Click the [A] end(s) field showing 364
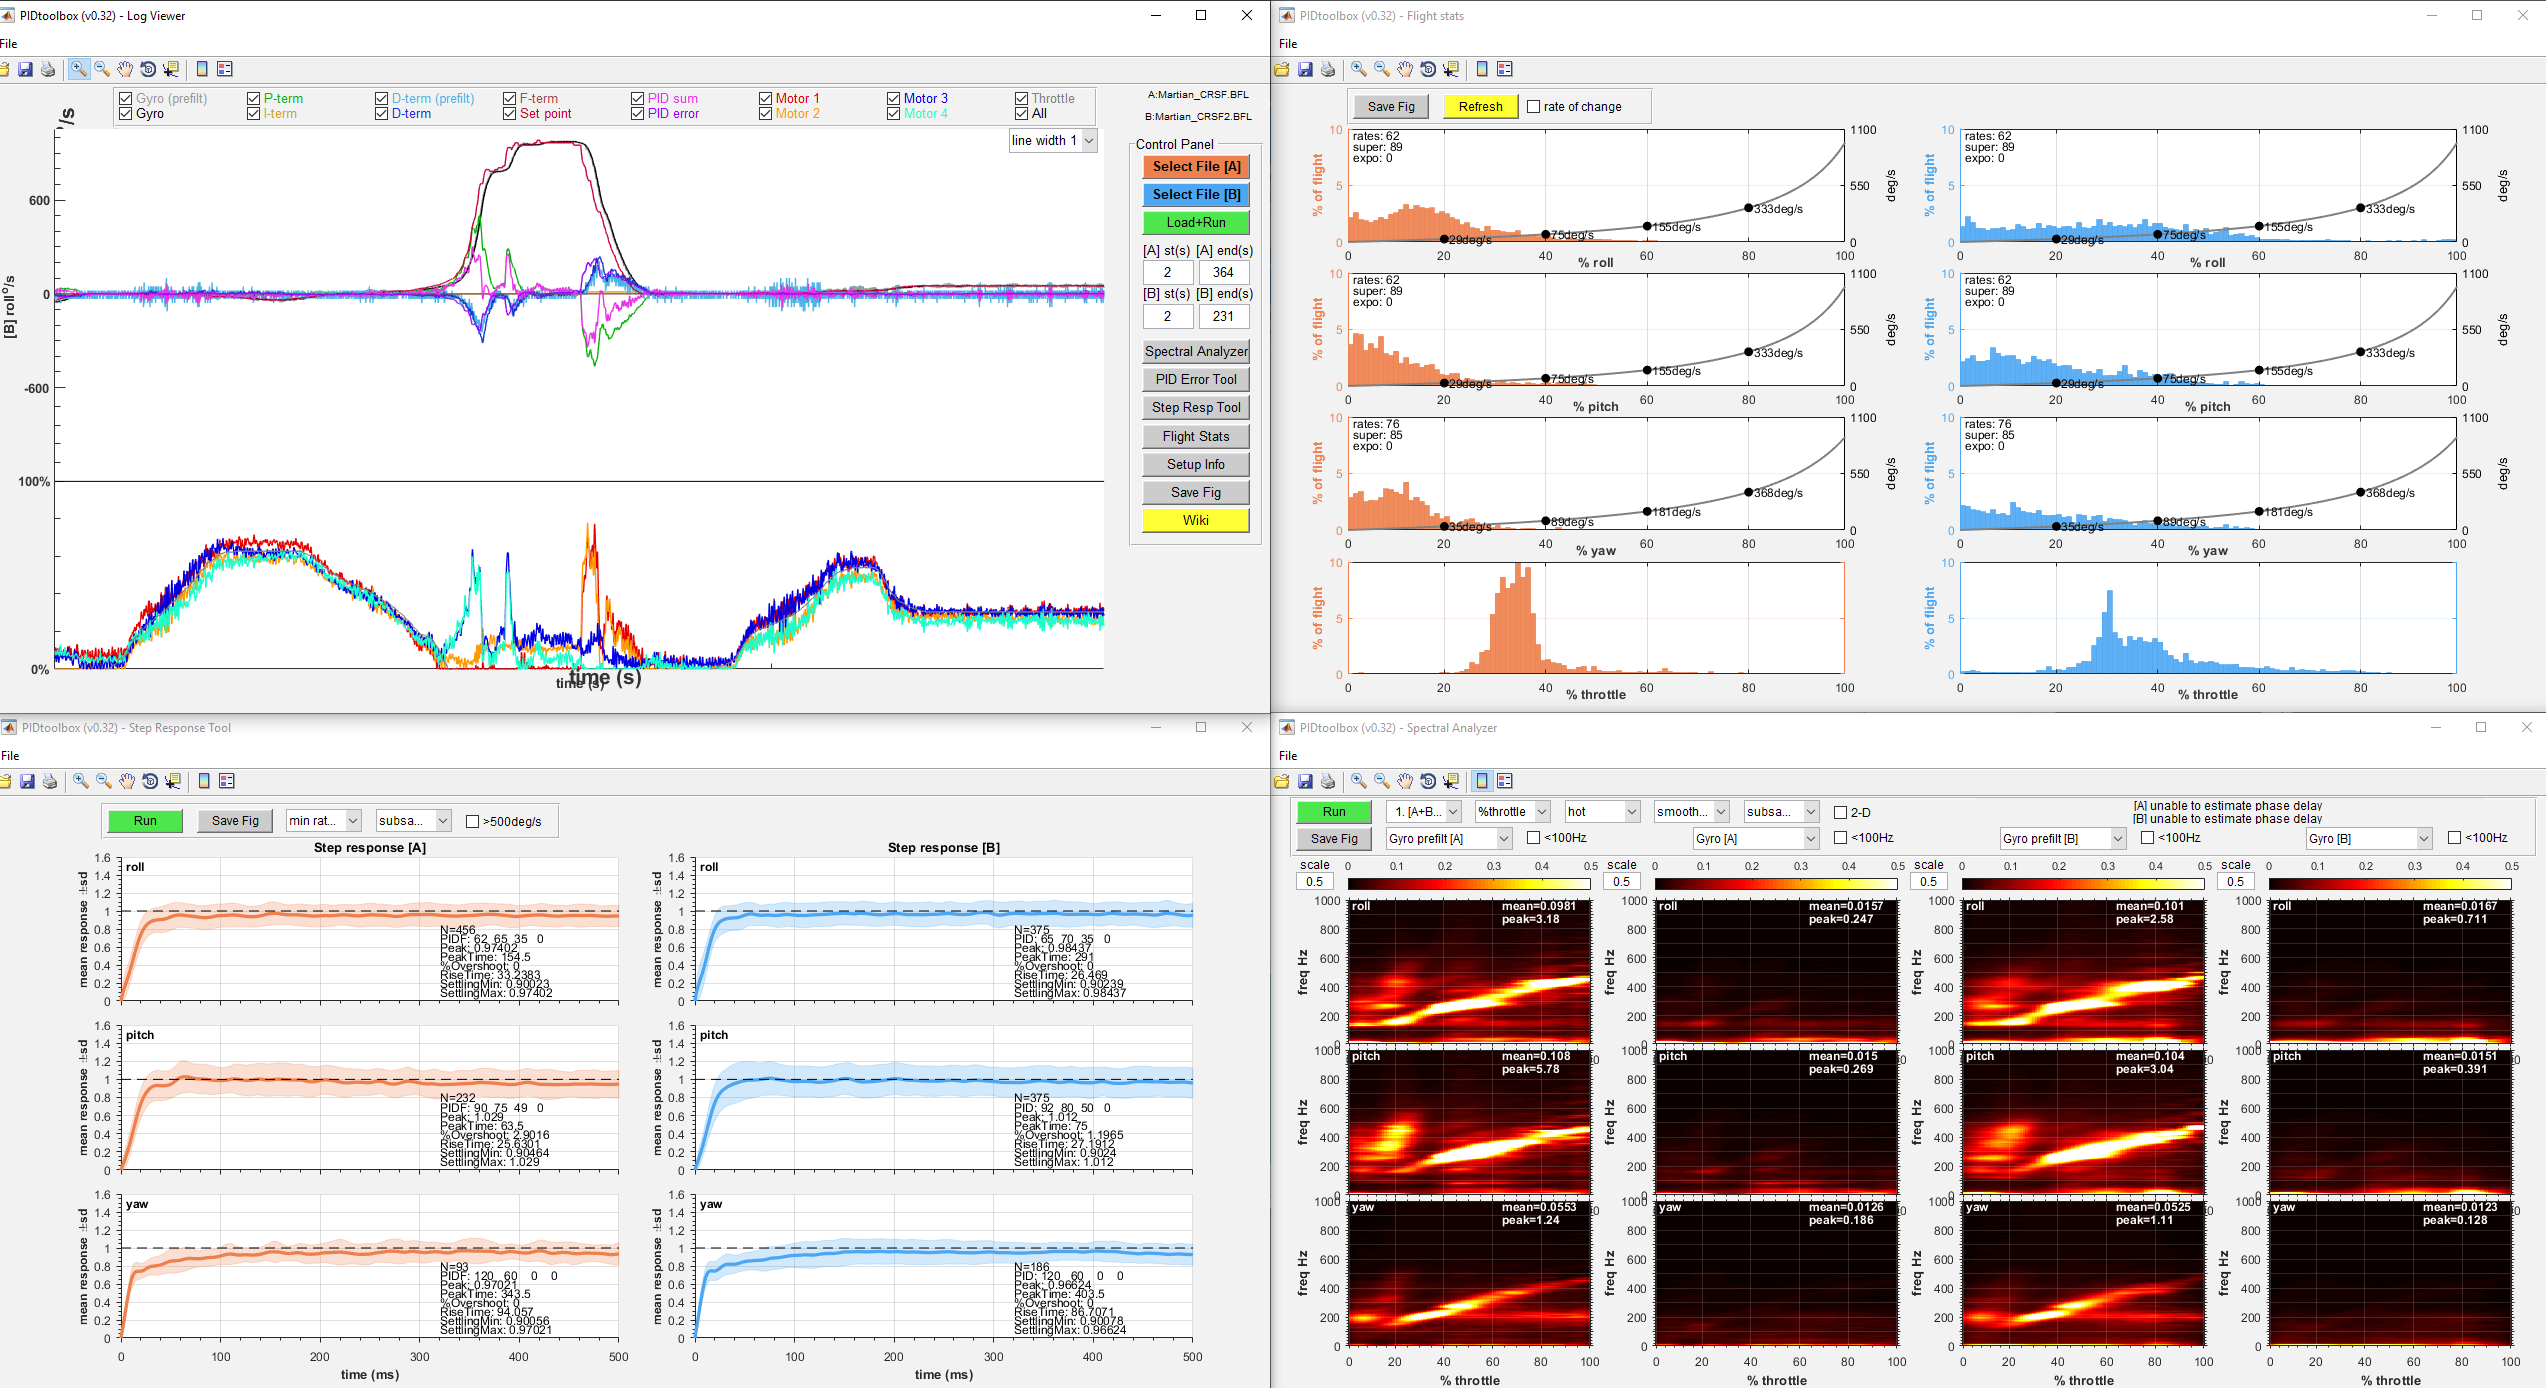 coord(1223,272)
